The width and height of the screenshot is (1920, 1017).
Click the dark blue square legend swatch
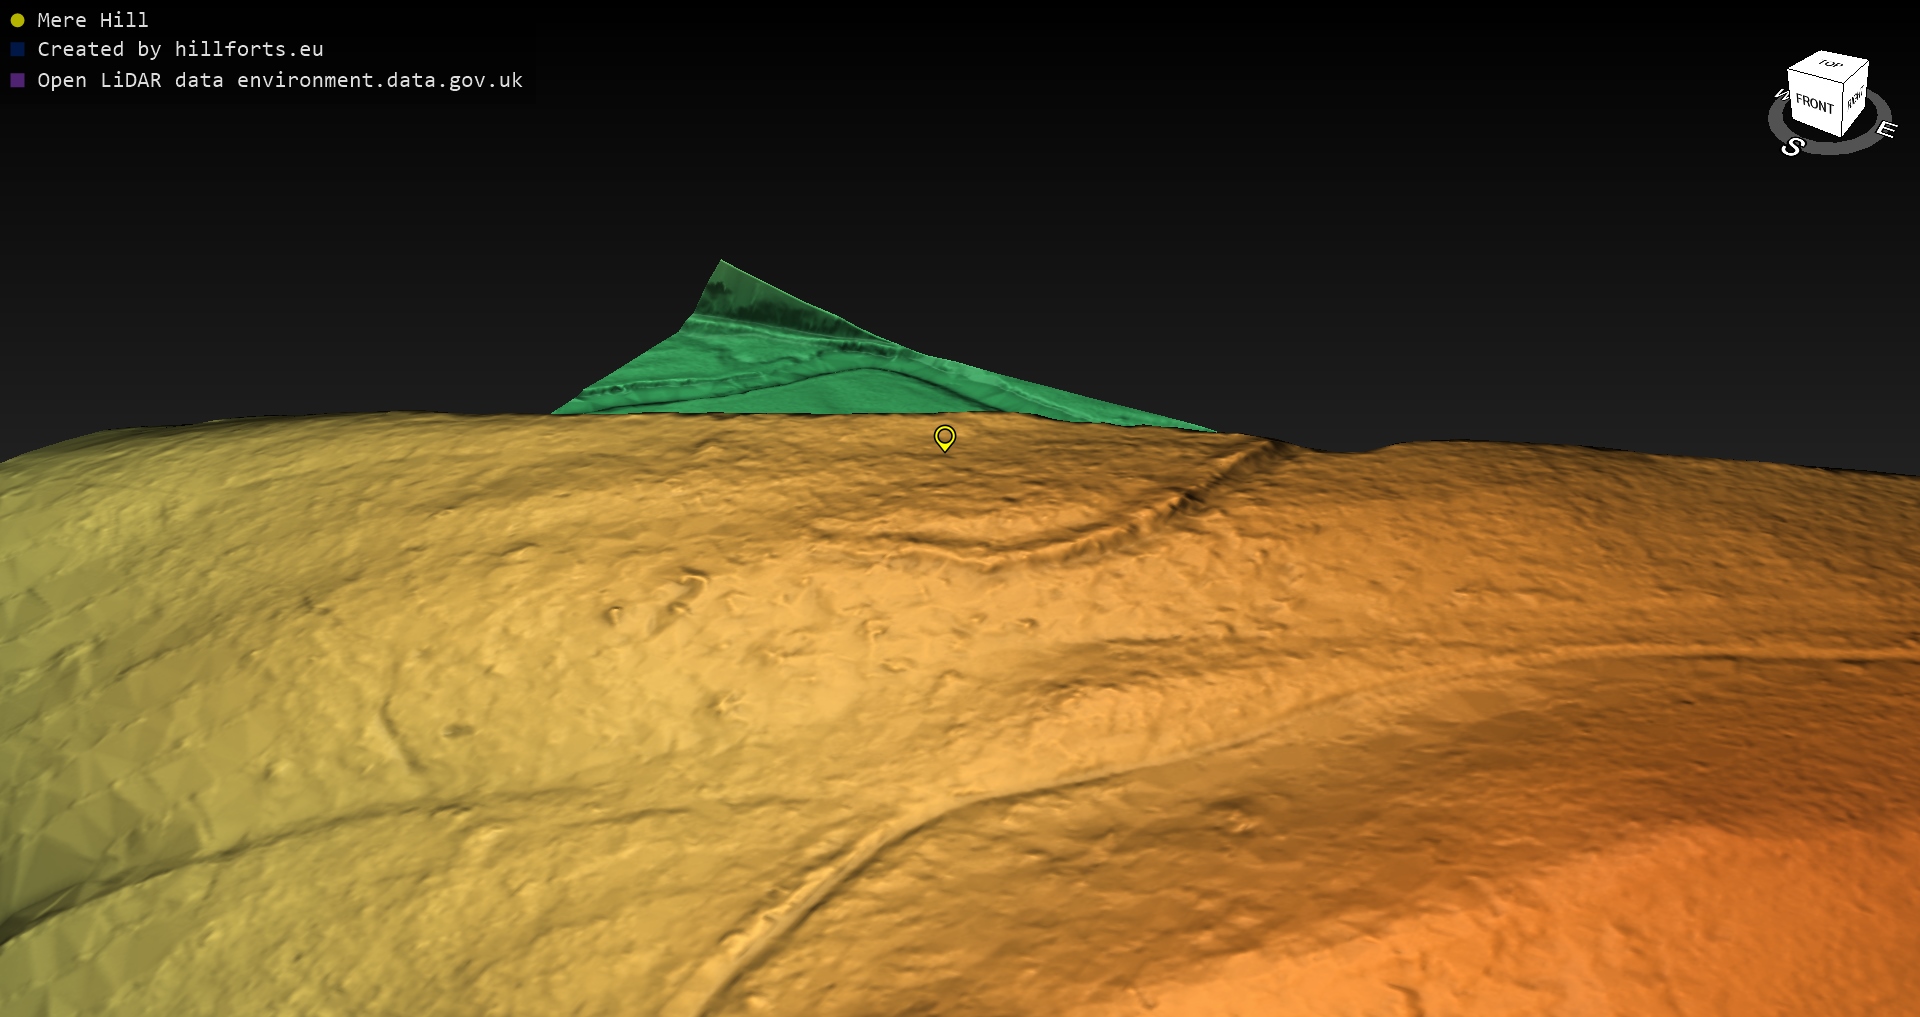tap(17, 49)
